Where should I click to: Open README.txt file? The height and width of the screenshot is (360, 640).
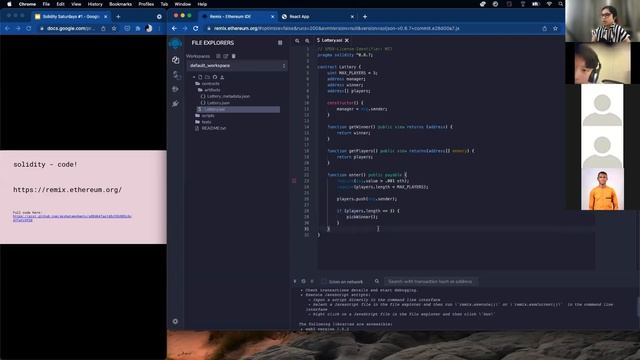point(210,128)
